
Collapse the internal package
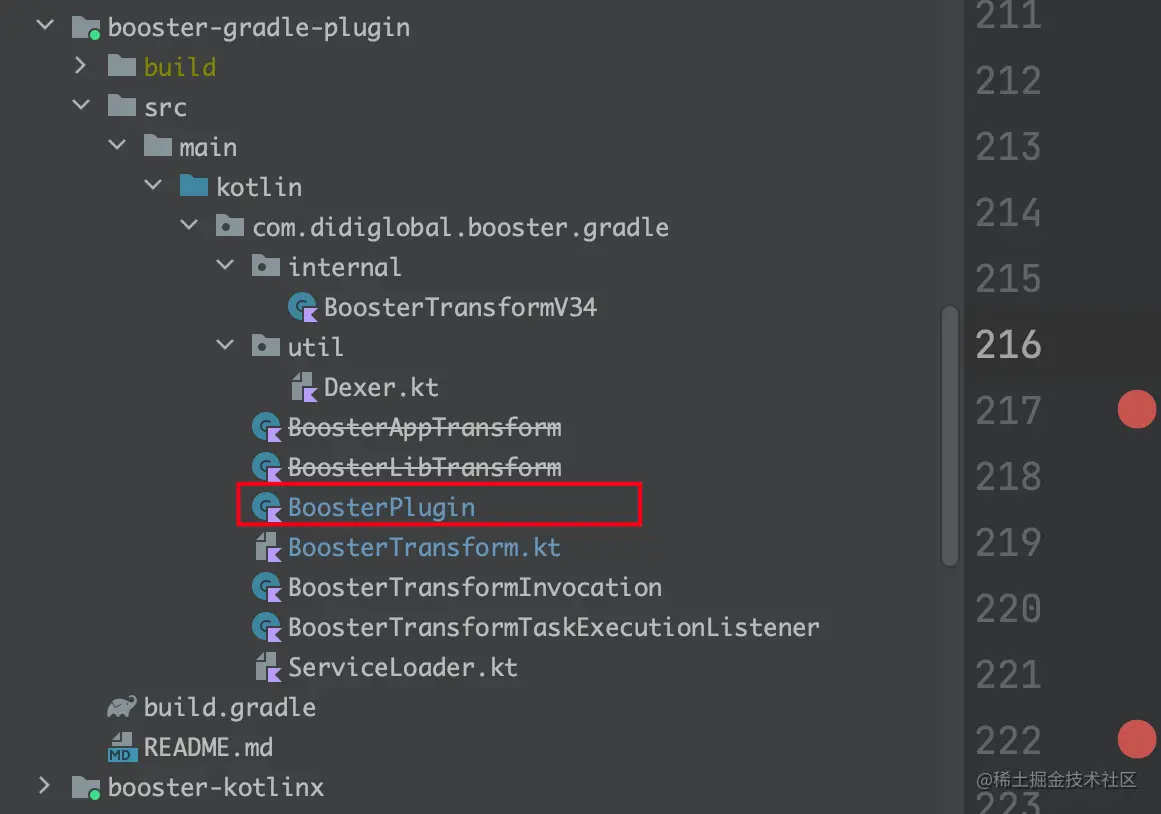(225, 264)
